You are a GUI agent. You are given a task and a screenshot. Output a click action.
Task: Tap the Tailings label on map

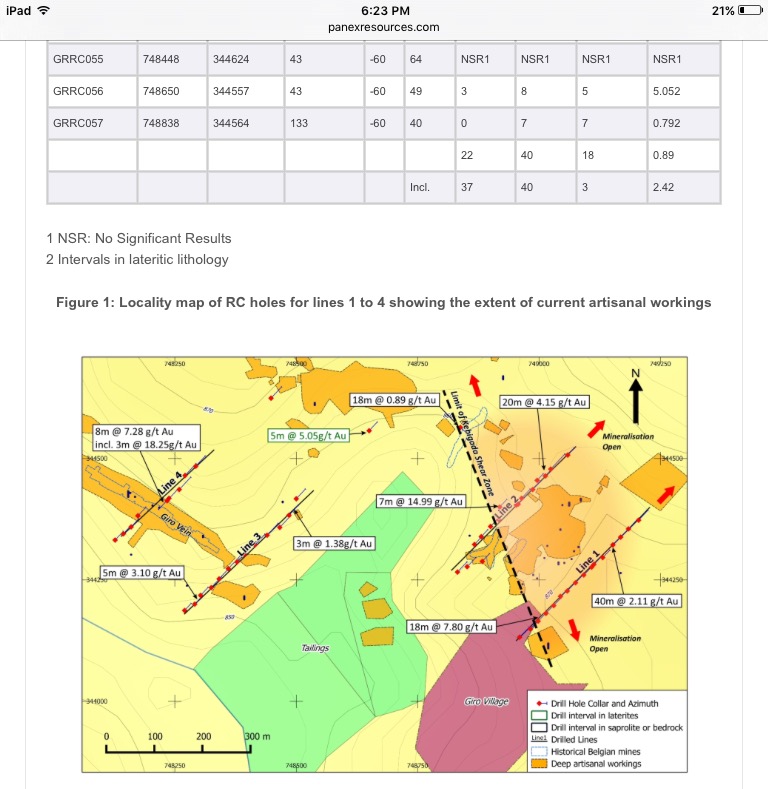[x=315, y=648]
